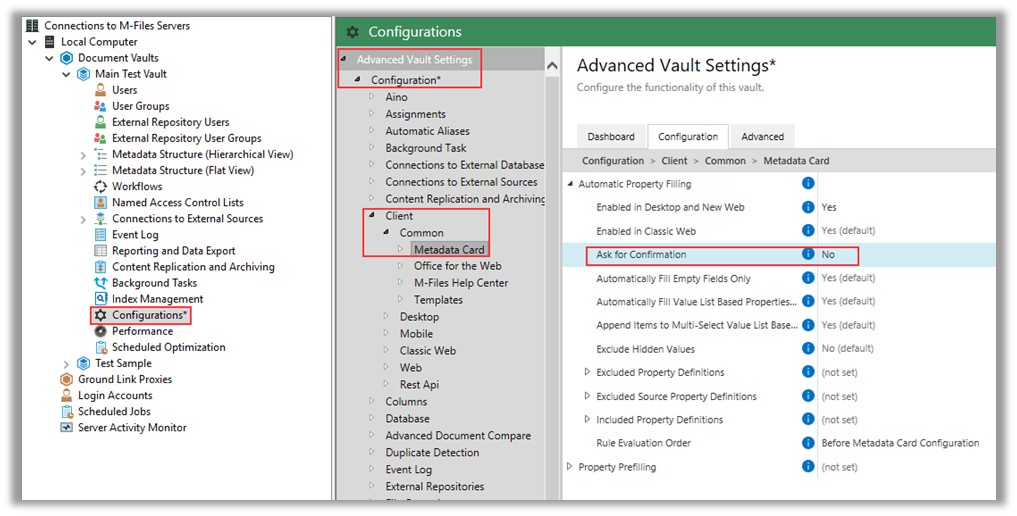The image size is (1017, 516).
Task: Click the Client breadcrumb link
Action: [674, 161]
